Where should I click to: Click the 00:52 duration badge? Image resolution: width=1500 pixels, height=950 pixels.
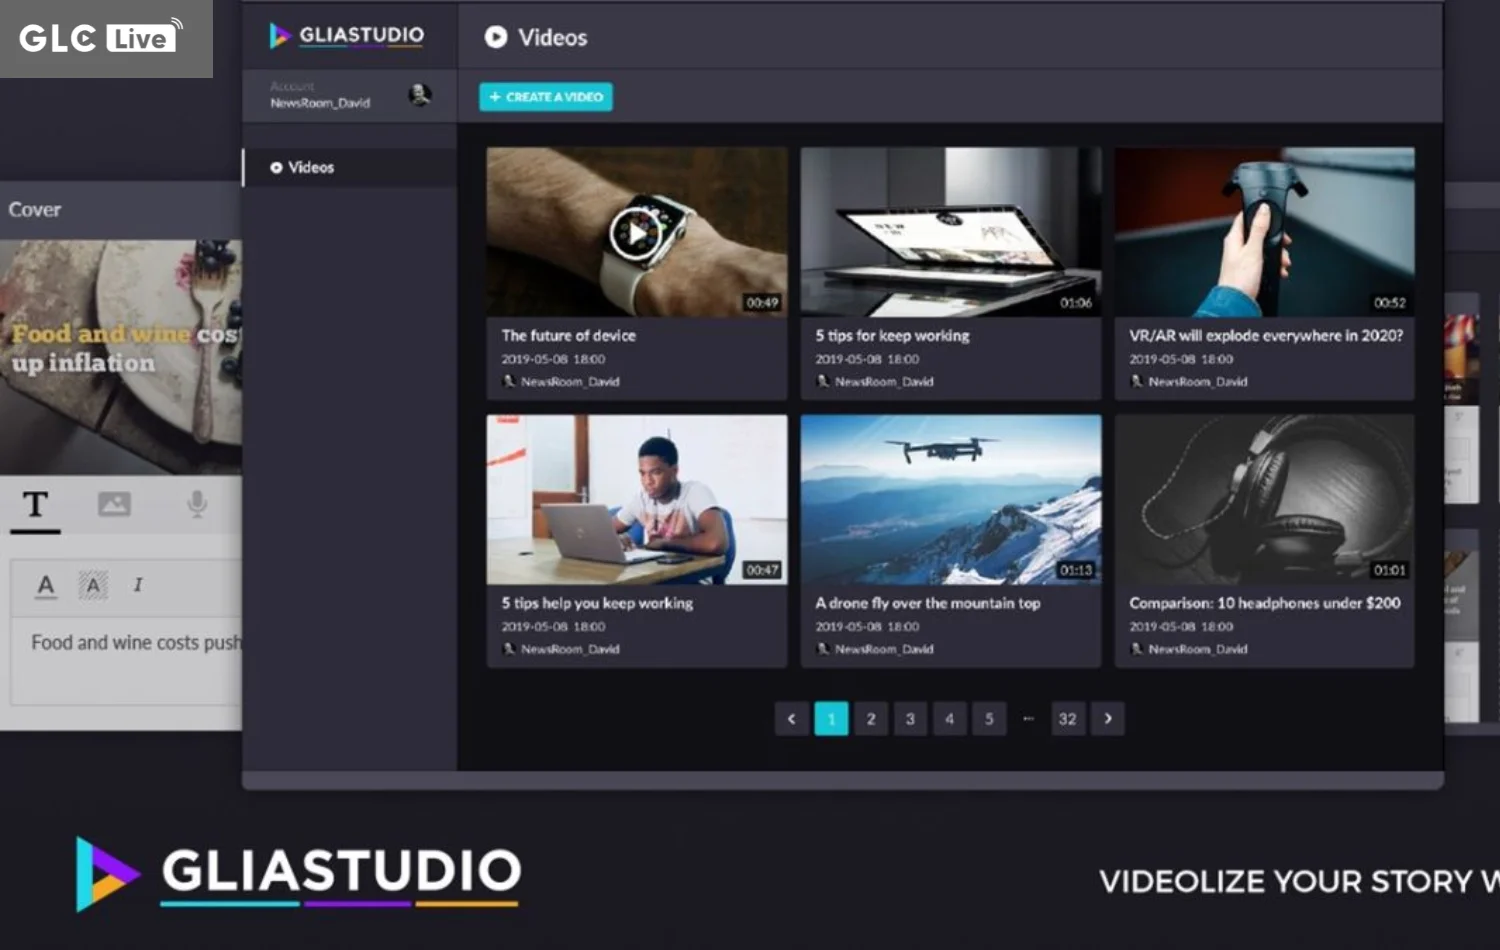(x=1390, y=303)
